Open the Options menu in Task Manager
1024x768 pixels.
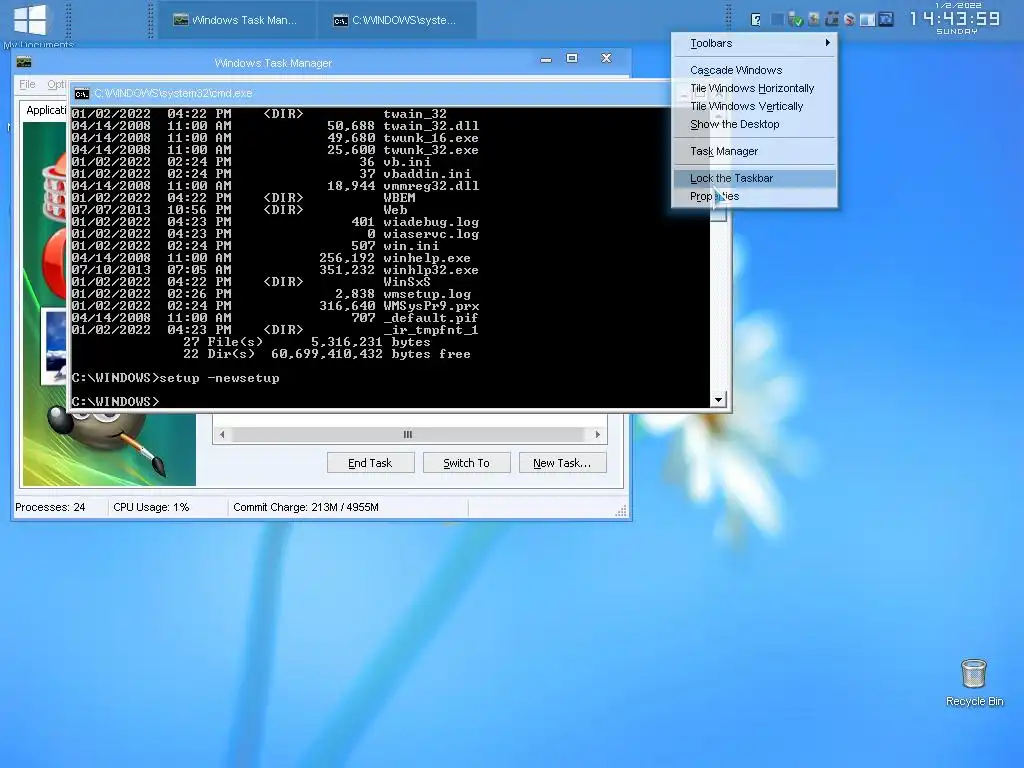coord(57,84)
